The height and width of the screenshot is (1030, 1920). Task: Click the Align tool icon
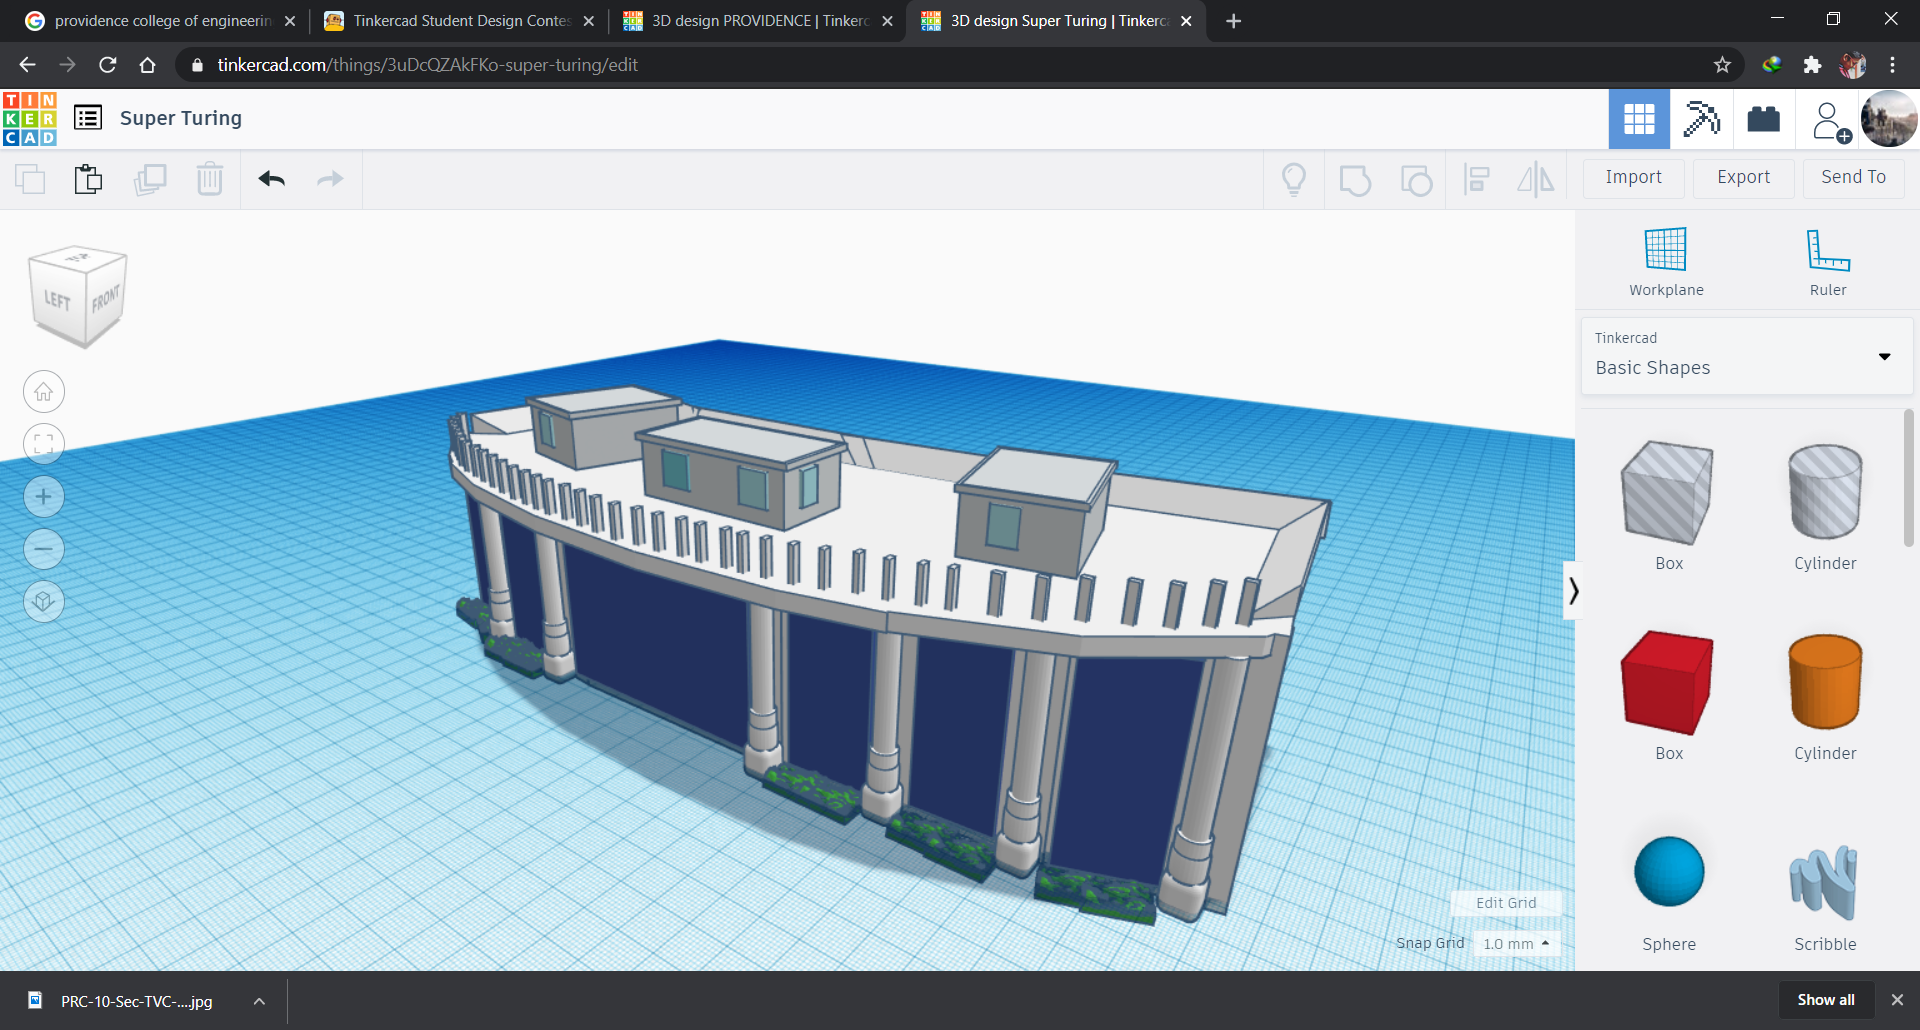point(1477,180)
